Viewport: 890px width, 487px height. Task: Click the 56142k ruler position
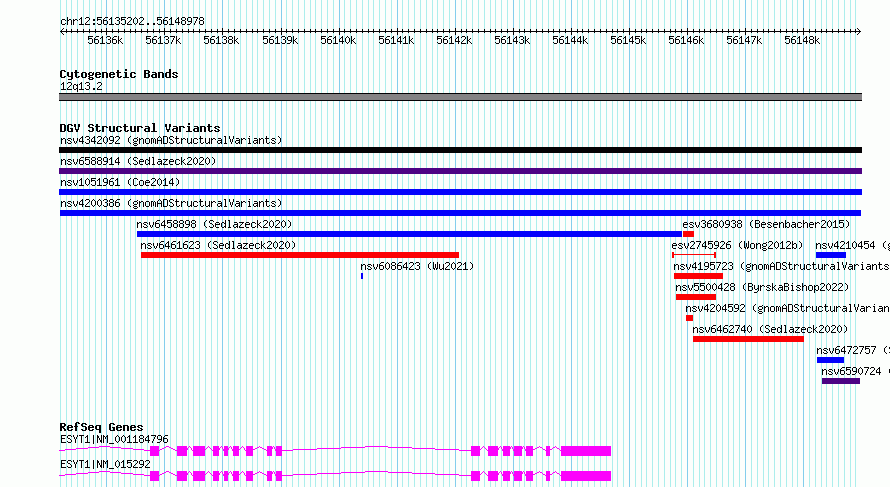[454, 40]
